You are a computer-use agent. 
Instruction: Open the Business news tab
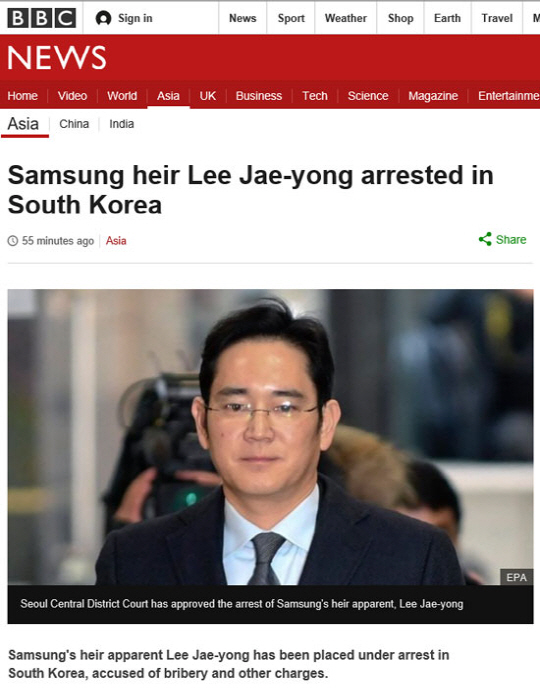(x=259, y=96)
